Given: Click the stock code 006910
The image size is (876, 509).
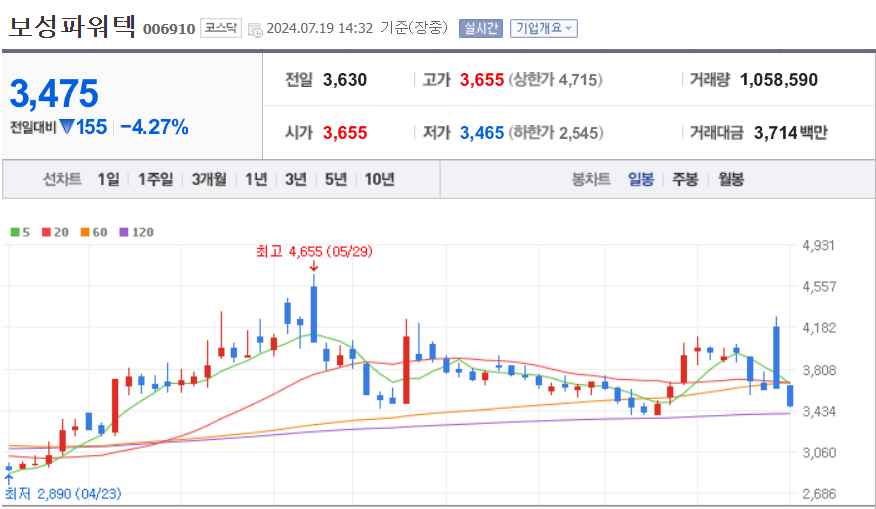Looking at the screenshot, I should (169, 29).
